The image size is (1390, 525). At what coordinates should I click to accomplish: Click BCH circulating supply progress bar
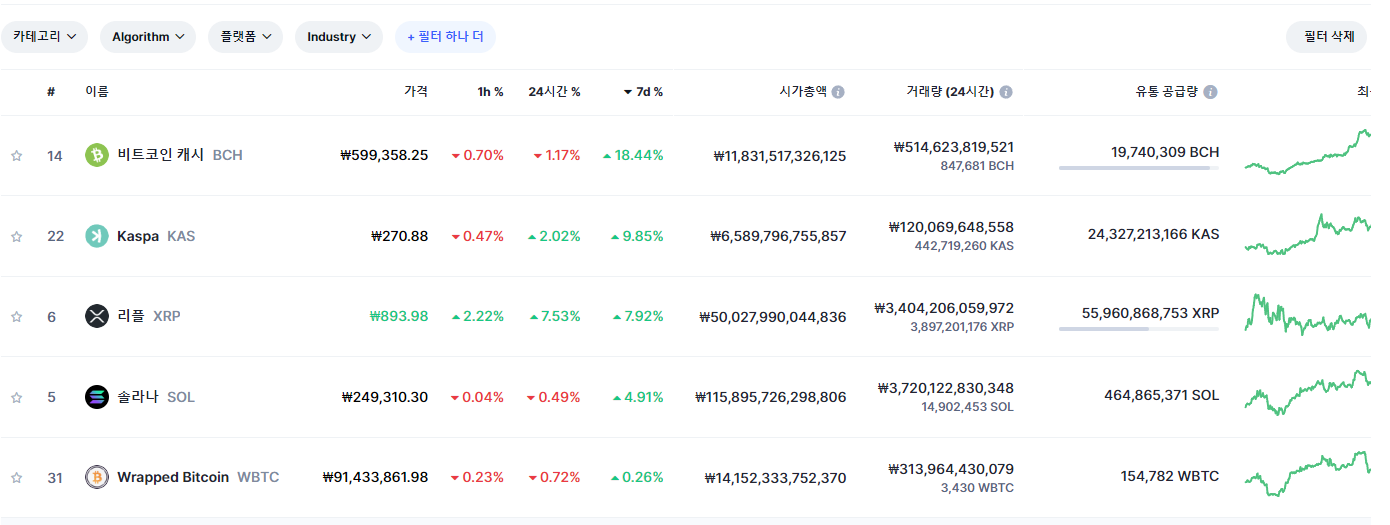[x=1139, y=168]
